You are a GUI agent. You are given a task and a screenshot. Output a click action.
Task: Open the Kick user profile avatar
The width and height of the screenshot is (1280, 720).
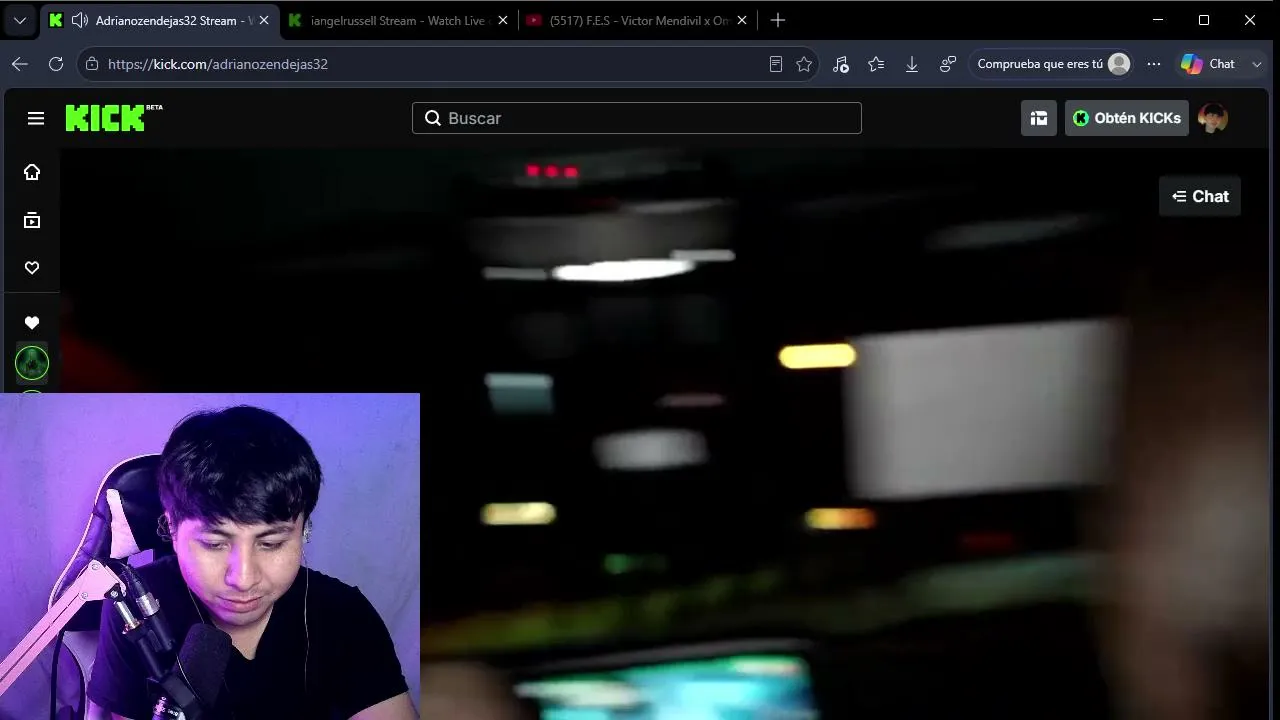click(x=1213, y=118)
